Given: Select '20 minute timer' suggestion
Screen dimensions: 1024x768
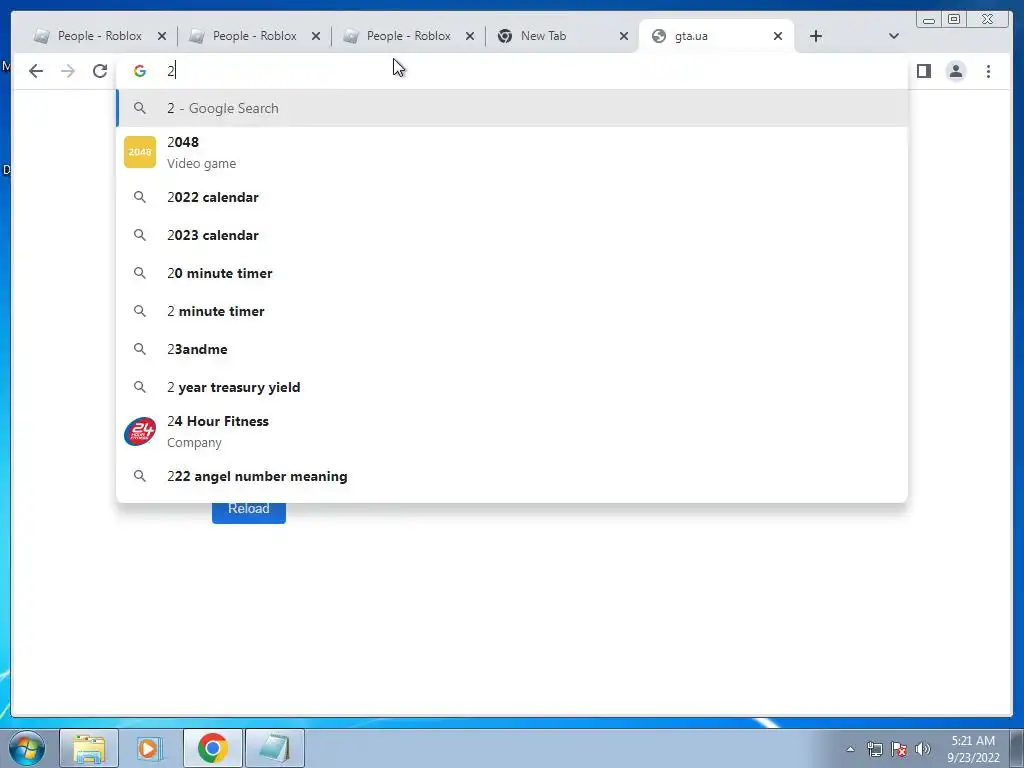Looking at the screenshot, I should click(512, 273).
